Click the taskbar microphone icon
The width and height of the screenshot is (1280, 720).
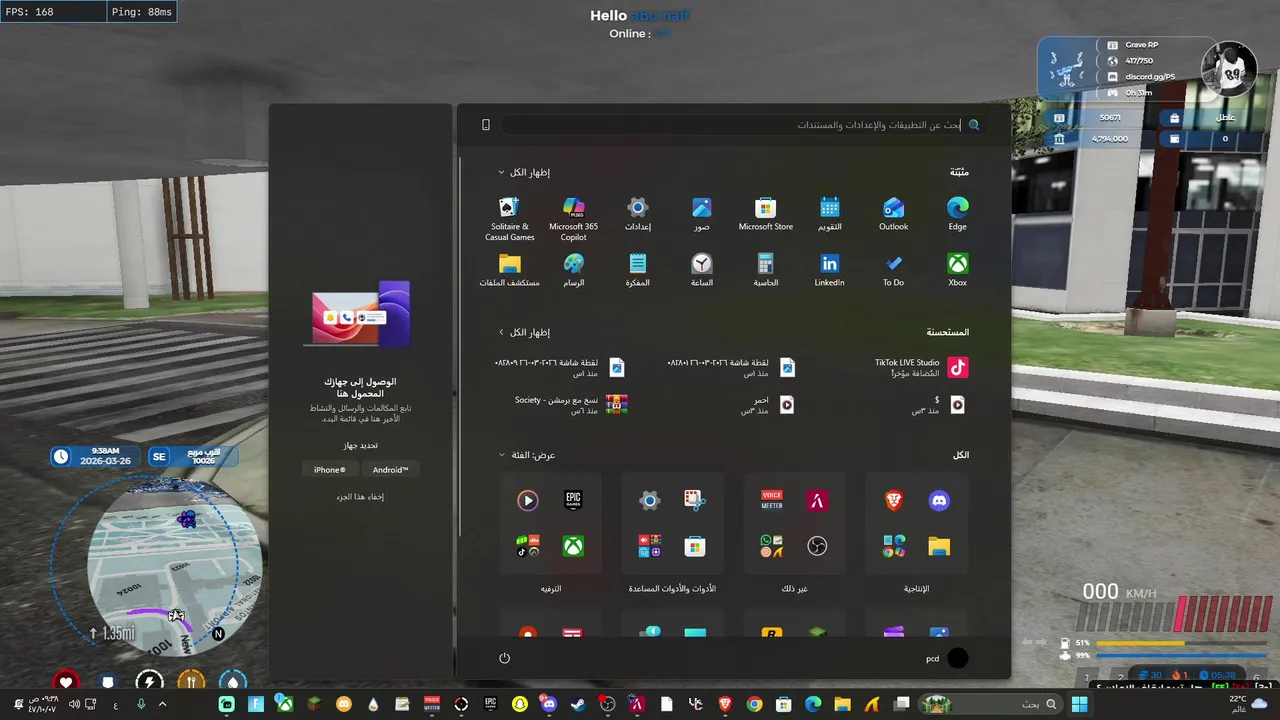point(141,705)
